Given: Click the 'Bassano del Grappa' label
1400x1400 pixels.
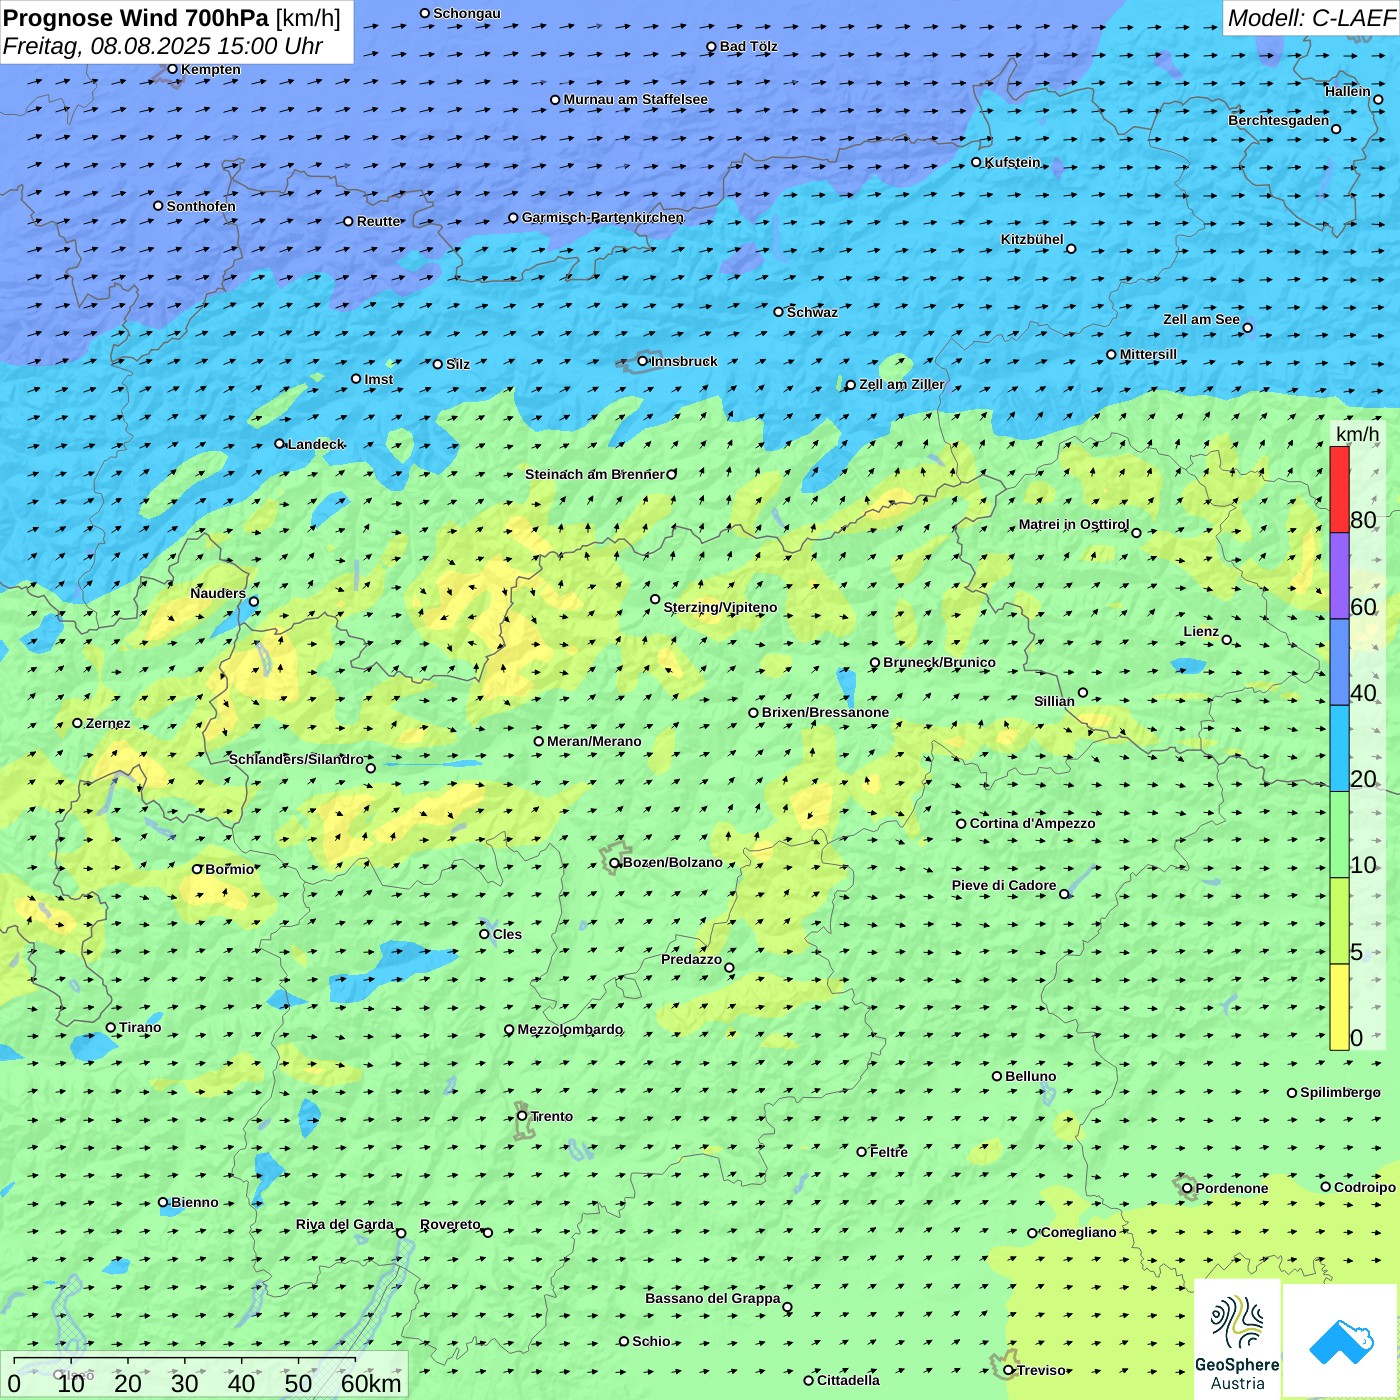Looking at the screenshot, I should tap(713, 1298).
